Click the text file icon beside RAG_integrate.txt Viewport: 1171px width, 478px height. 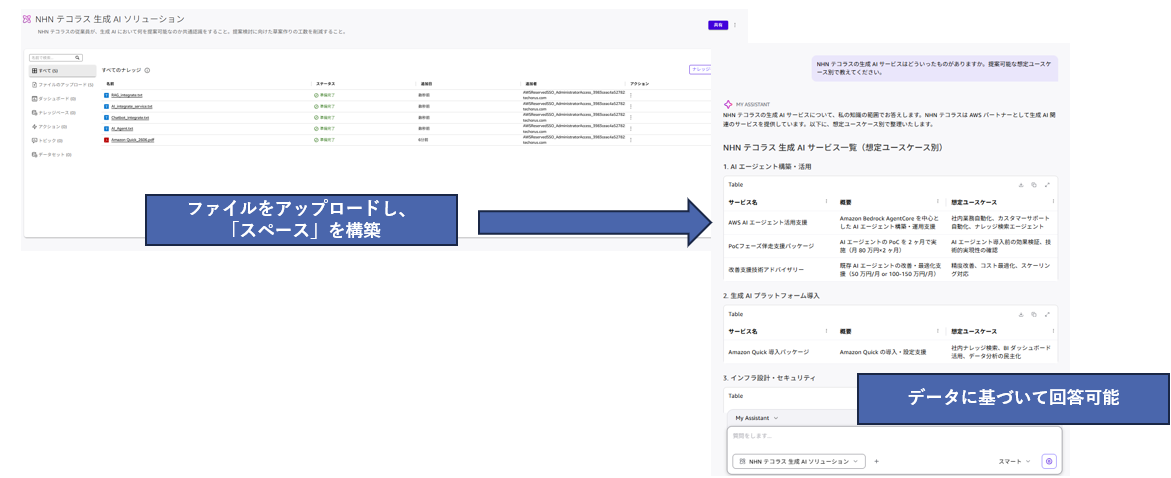(107, 96)
